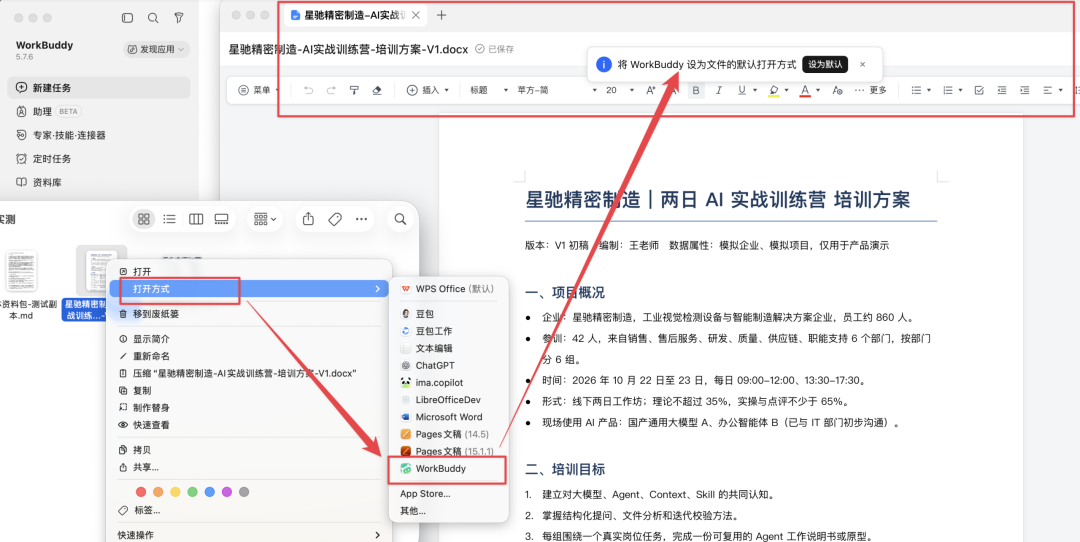Select the format painter tool

(354, 90)
